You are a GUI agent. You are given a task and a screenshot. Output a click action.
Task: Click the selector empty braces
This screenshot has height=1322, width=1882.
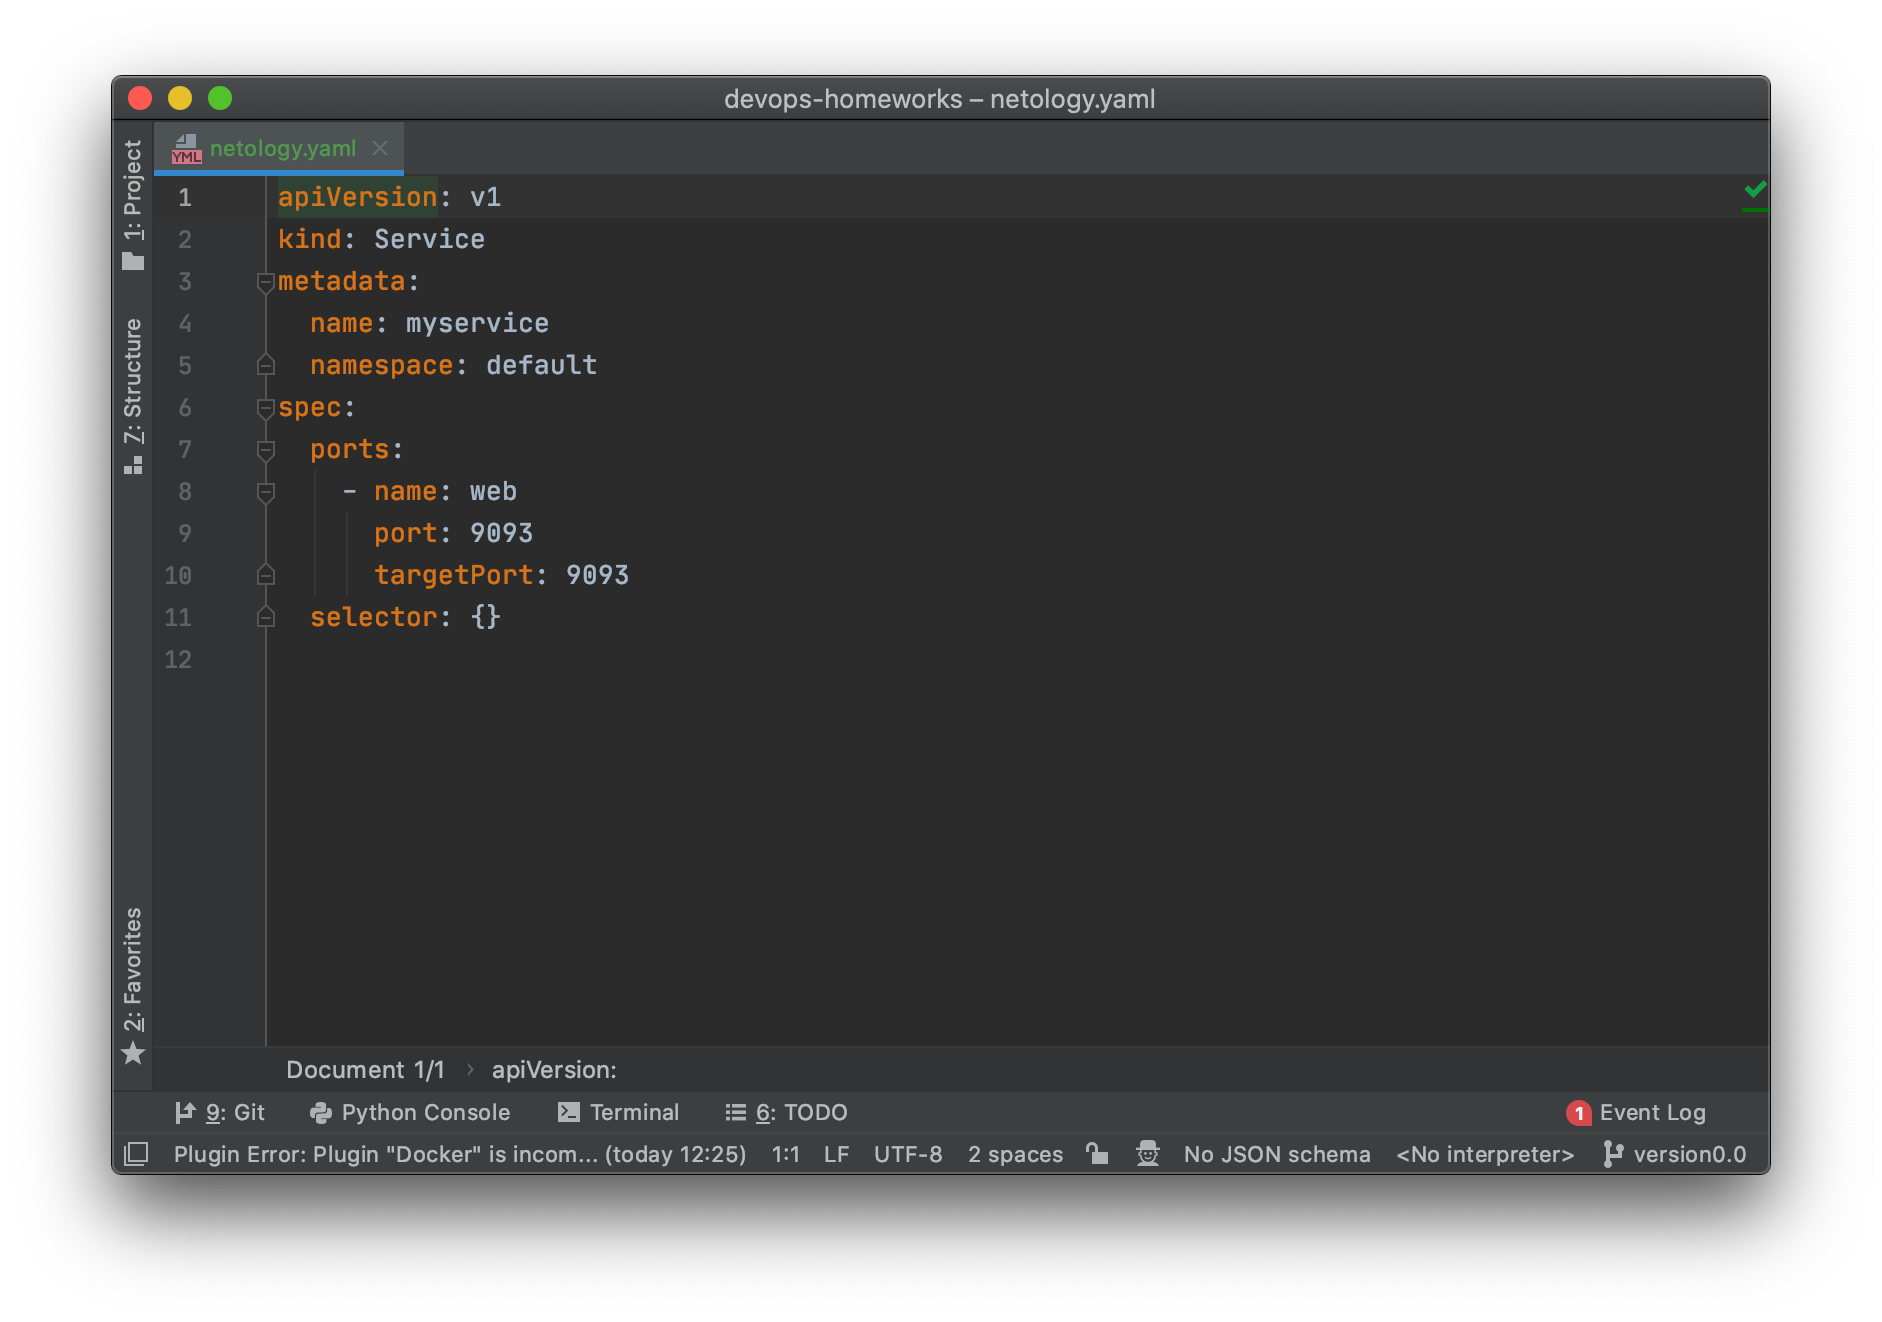point(485,617)
